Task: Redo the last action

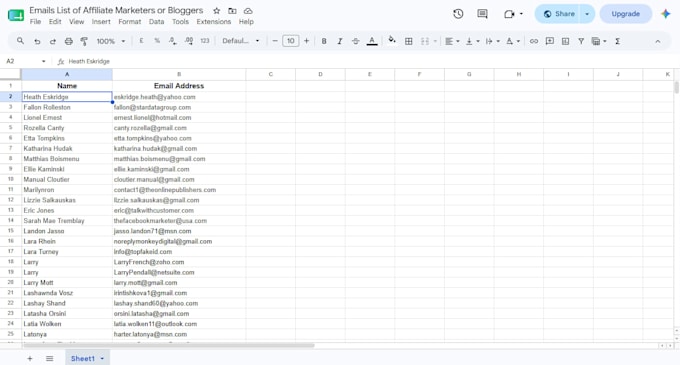Action: 52,41
